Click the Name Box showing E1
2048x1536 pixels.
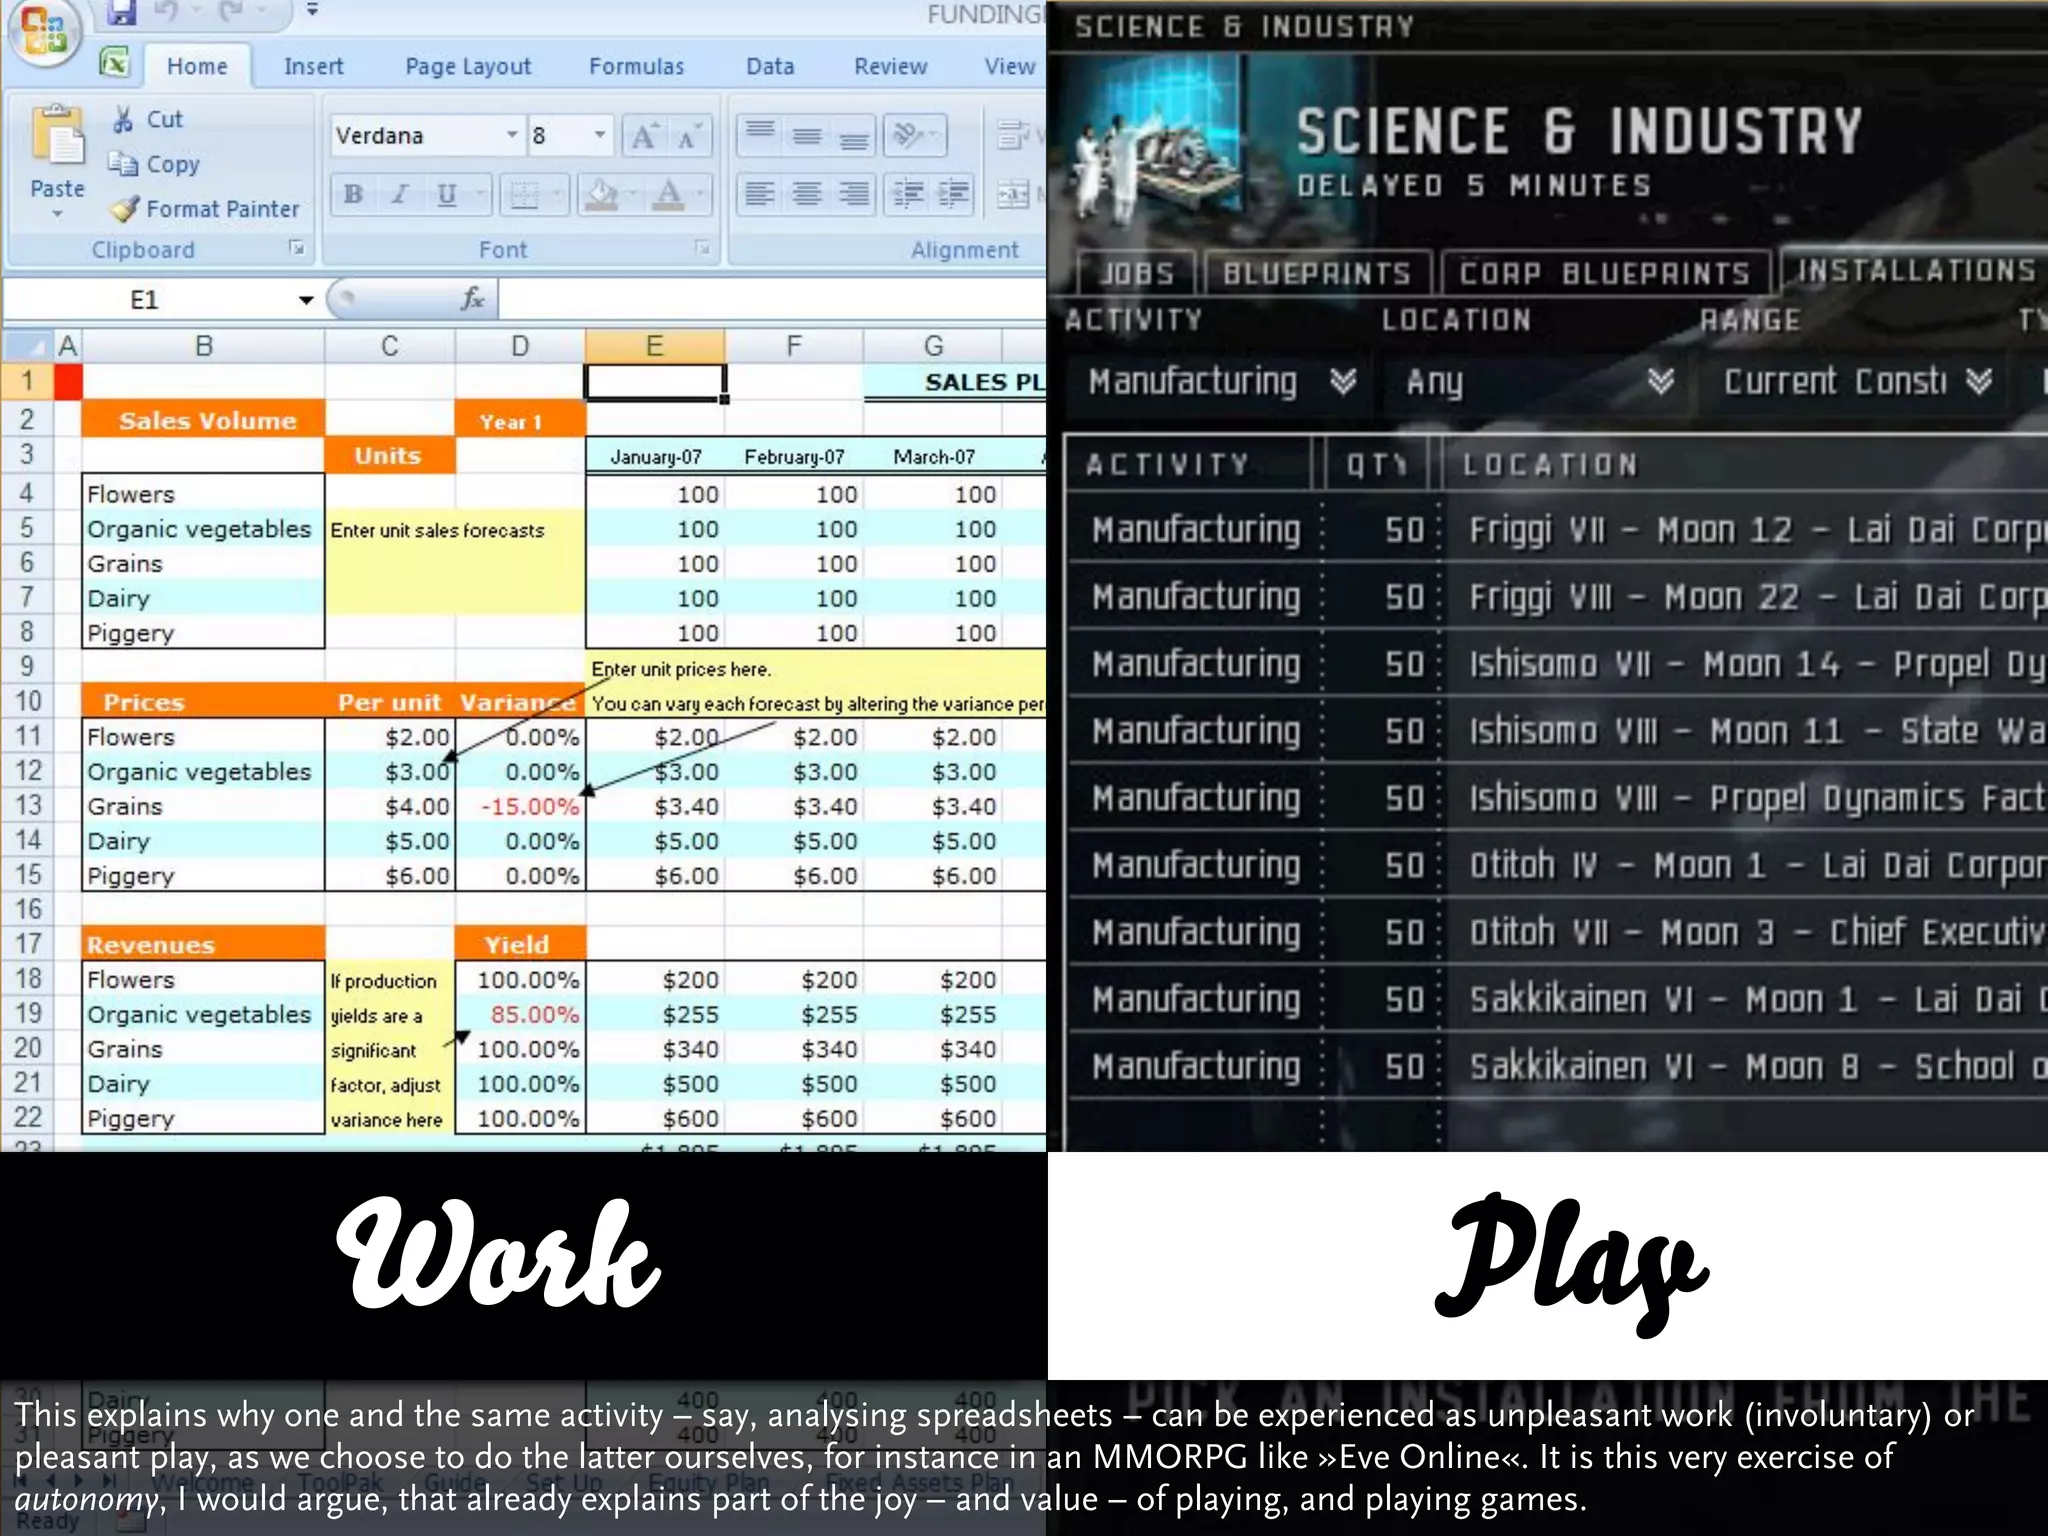click(x=145, y=299)
